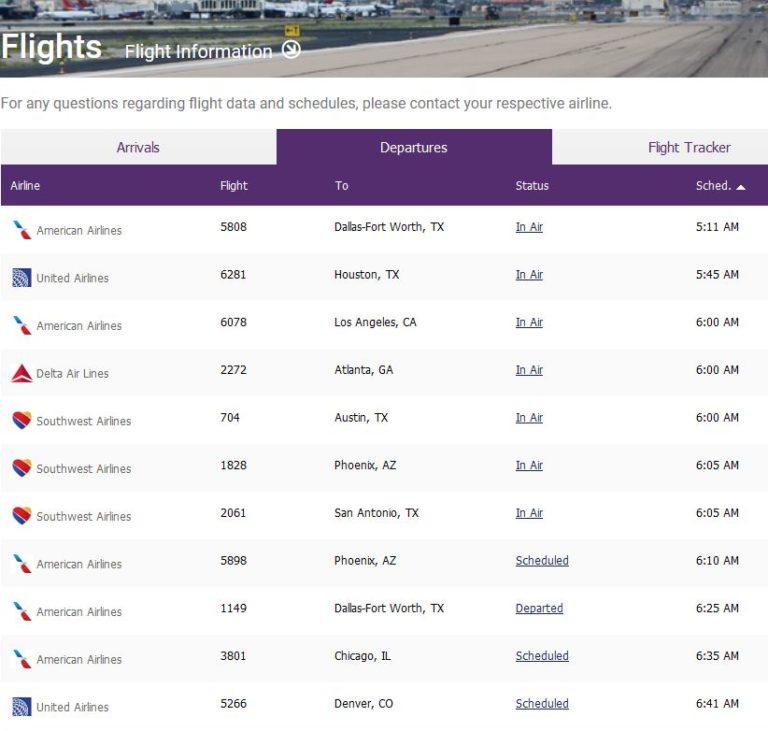The image size is (768, 731).
Task: Click destination Houston, TX
Action: 366,274
